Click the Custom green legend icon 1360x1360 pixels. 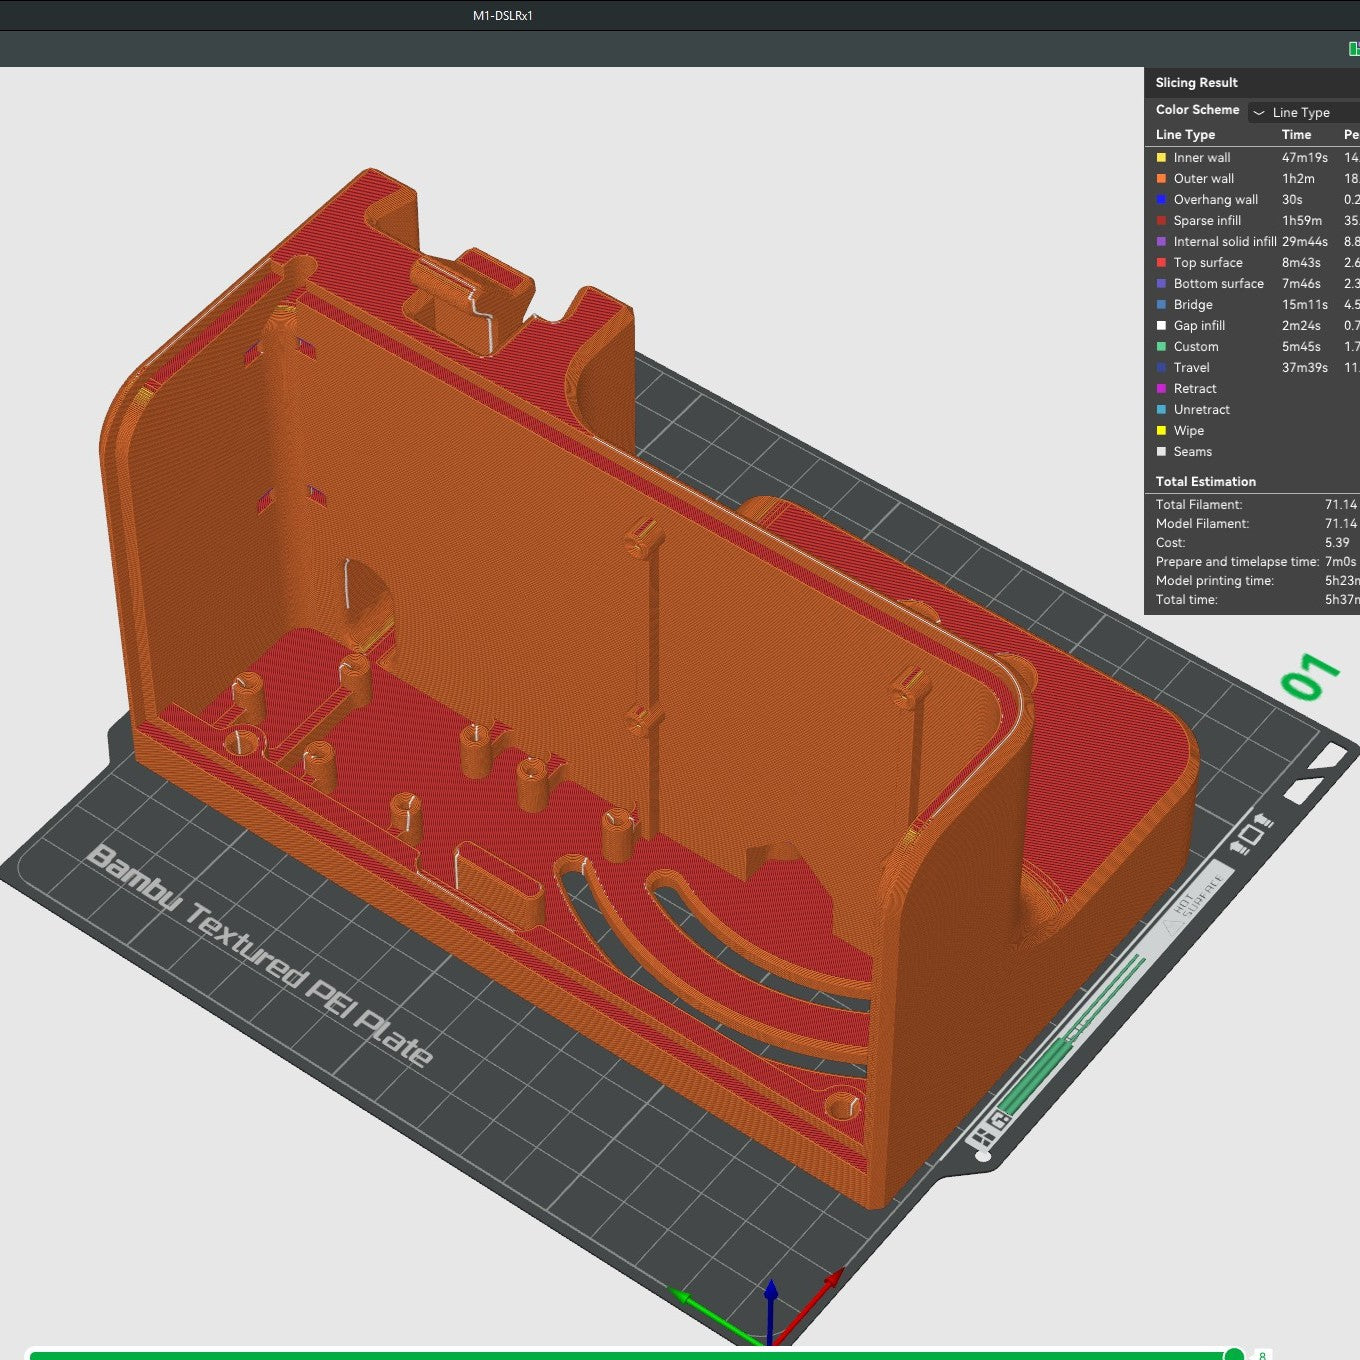tap(1161, 346)
